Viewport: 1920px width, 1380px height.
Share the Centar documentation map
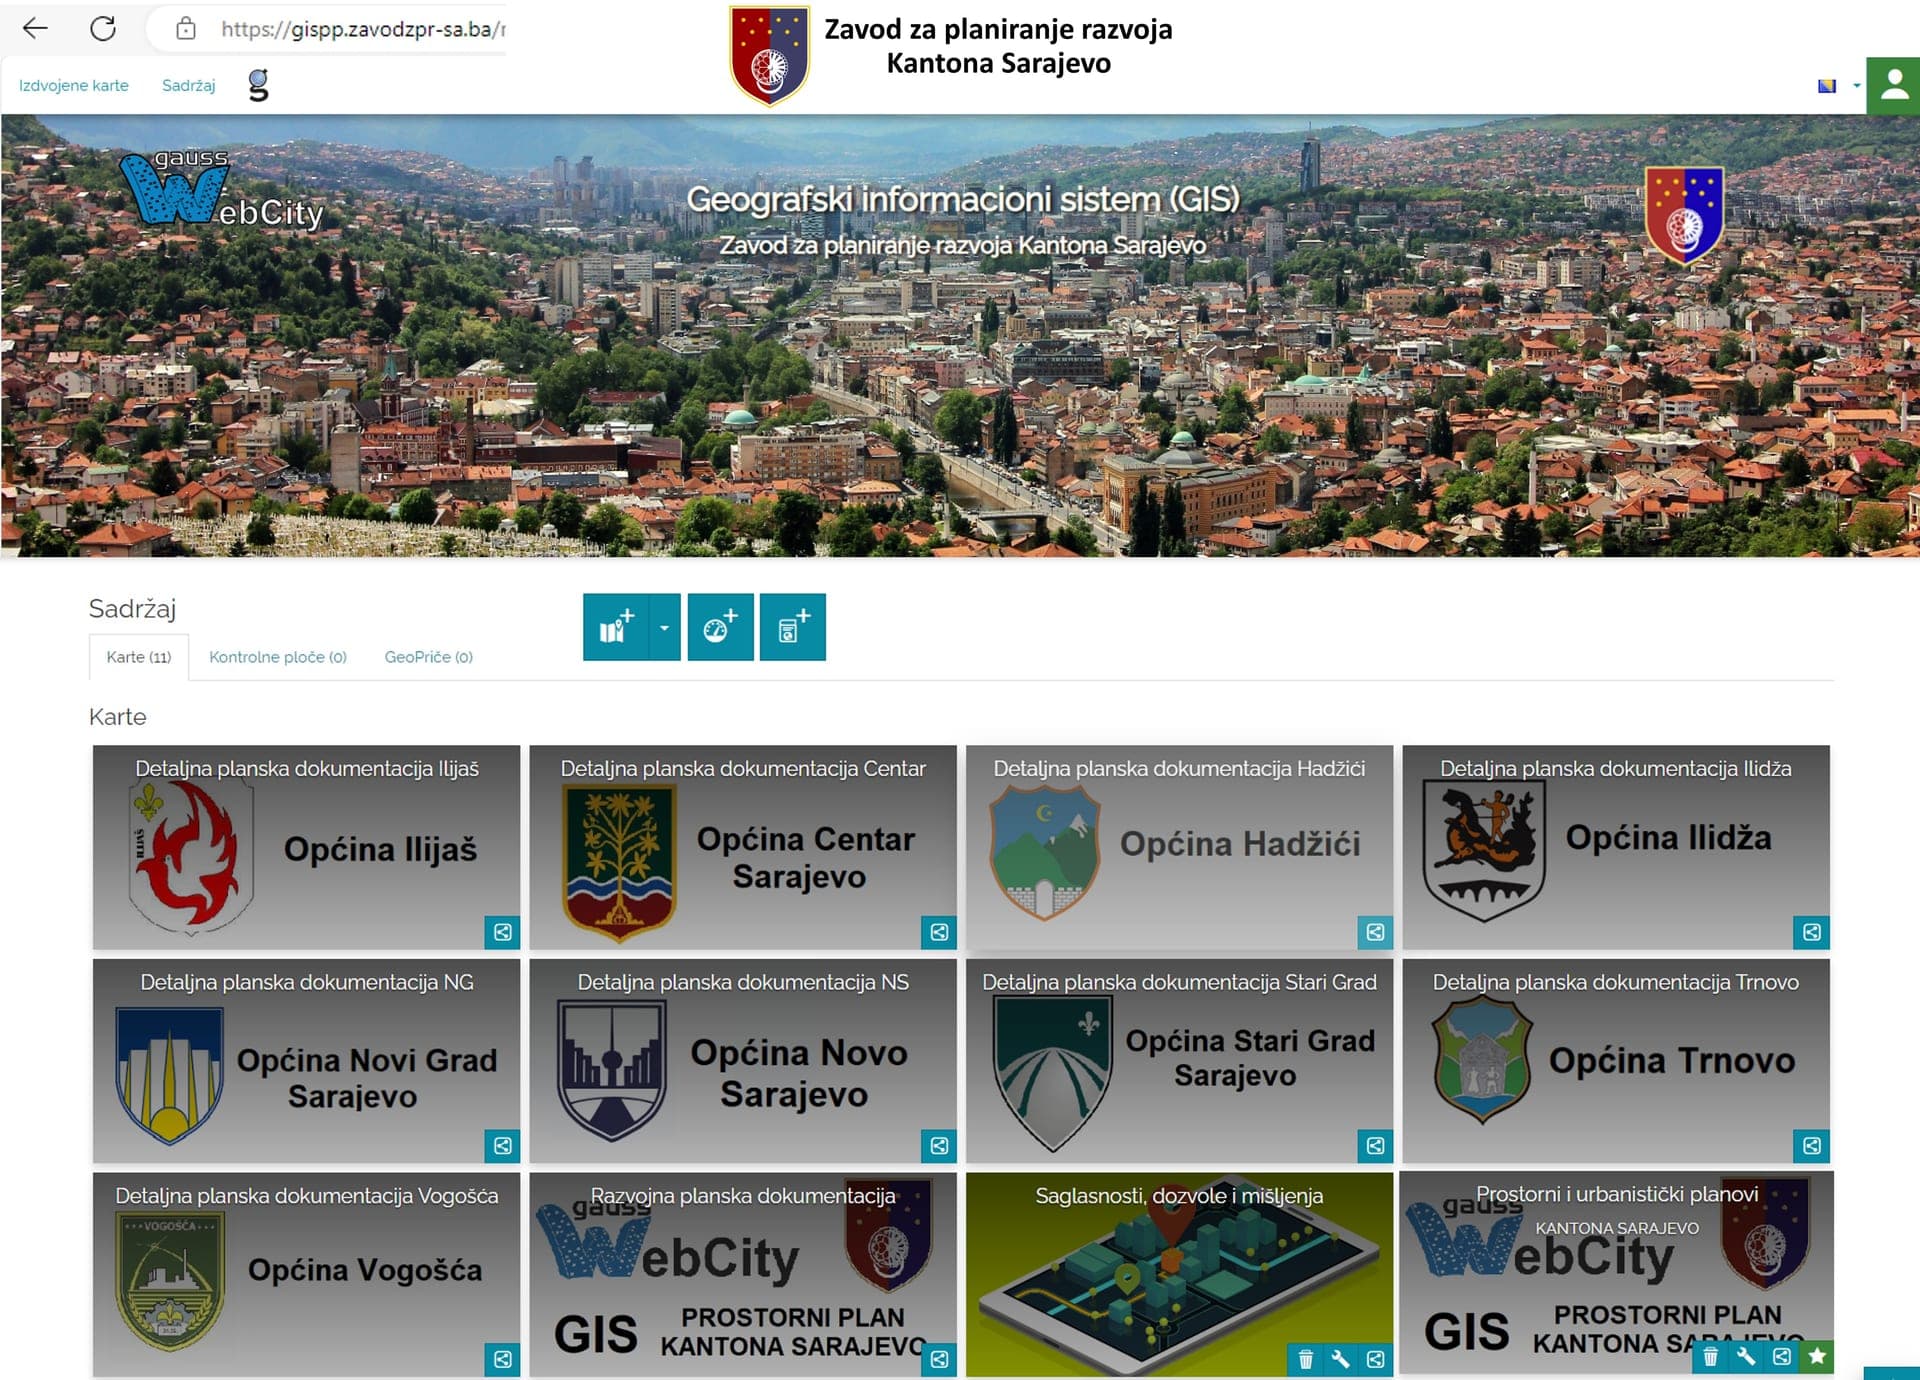[x=939, y=932]
